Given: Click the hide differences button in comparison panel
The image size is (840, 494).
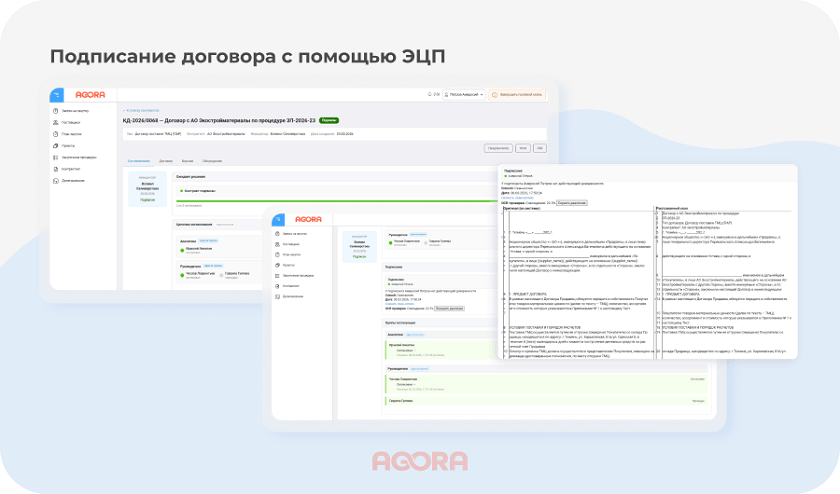Looking at the screenshot, I should click(x=572, y=203).
